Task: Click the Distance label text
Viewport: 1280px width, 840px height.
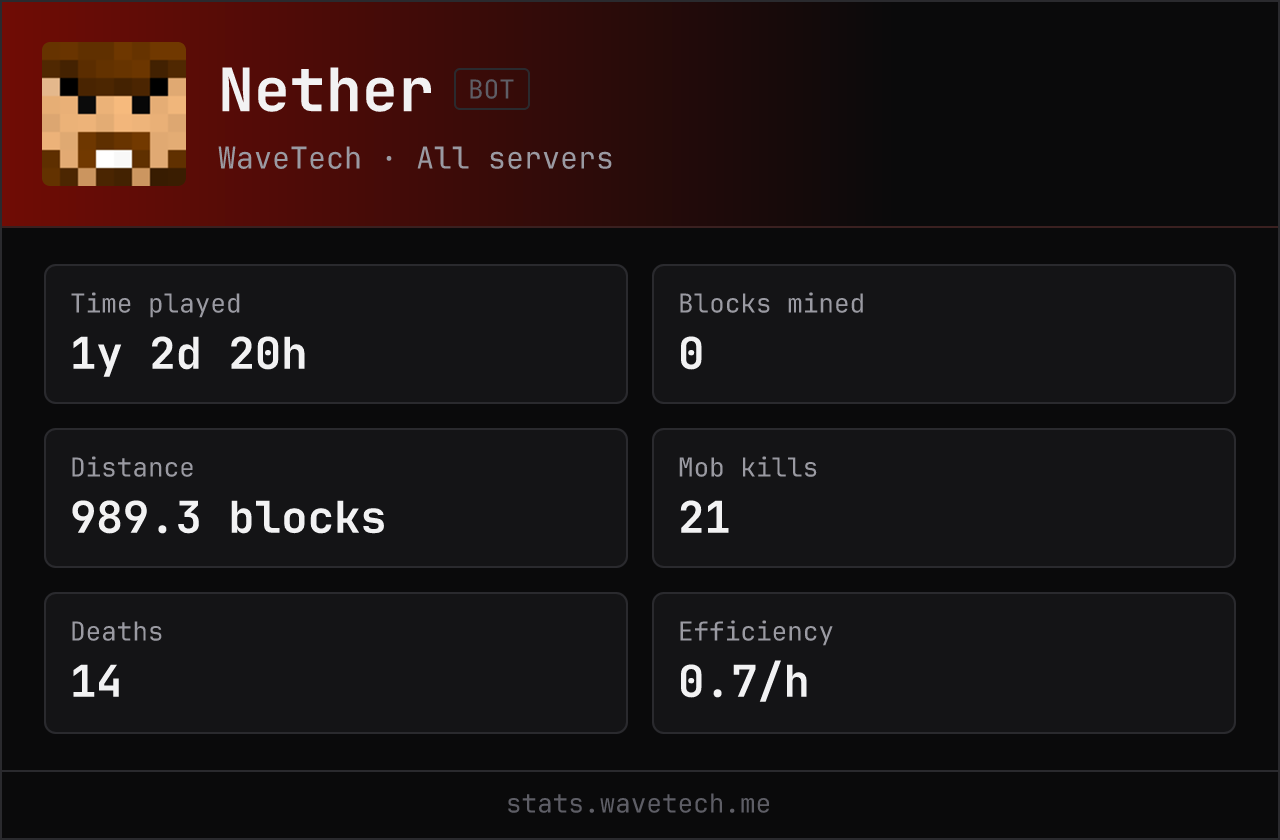Action: pyautogui.click(x=132, y=468)
